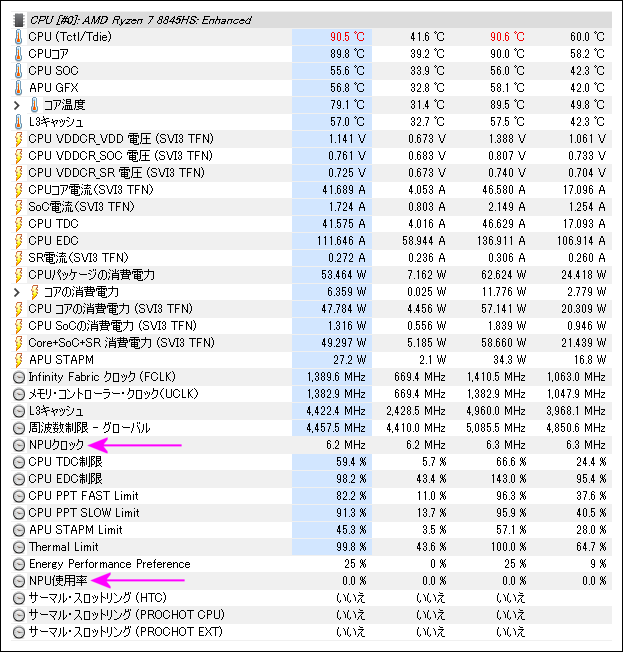Select the APU GFX sensor label
Screen dimensions: 623x652
(x=54, y=88)
